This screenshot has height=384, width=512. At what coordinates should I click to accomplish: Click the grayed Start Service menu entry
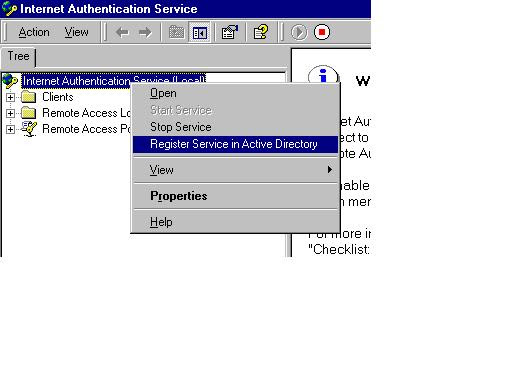point(235,110)
